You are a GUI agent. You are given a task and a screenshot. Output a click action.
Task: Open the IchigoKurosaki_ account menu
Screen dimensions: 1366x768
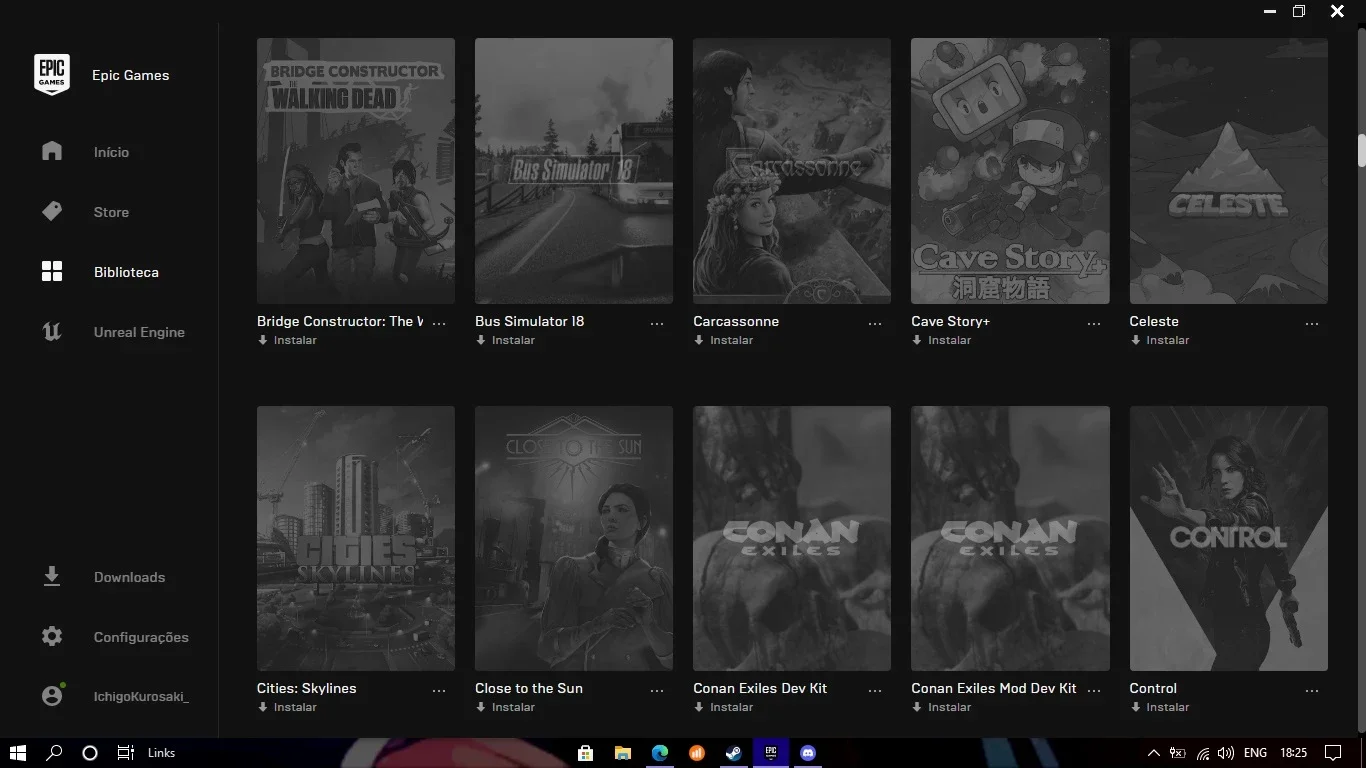point(141,696)
